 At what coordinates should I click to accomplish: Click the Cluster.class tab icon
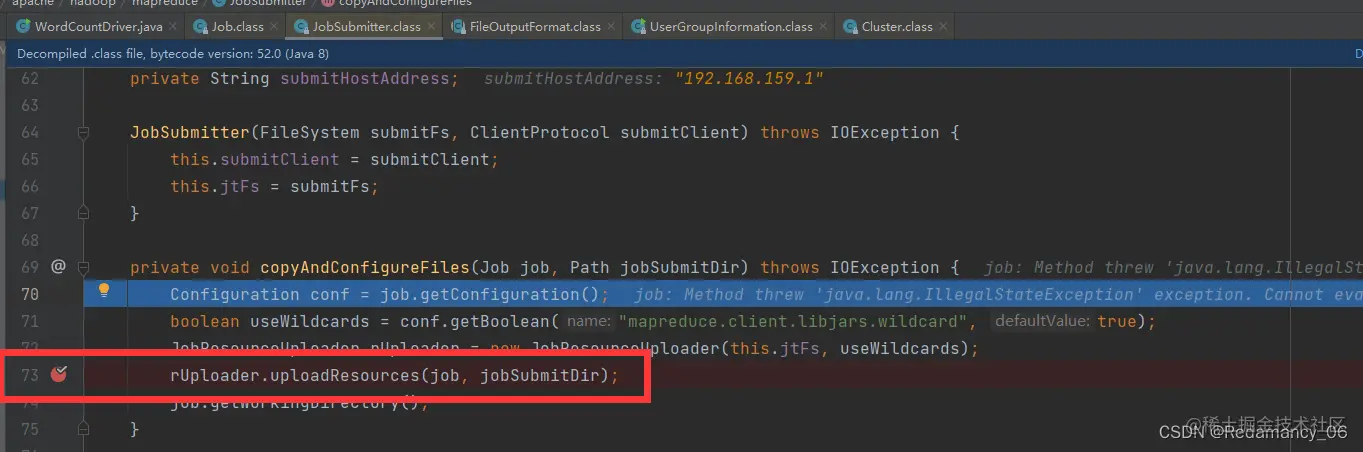850,26
